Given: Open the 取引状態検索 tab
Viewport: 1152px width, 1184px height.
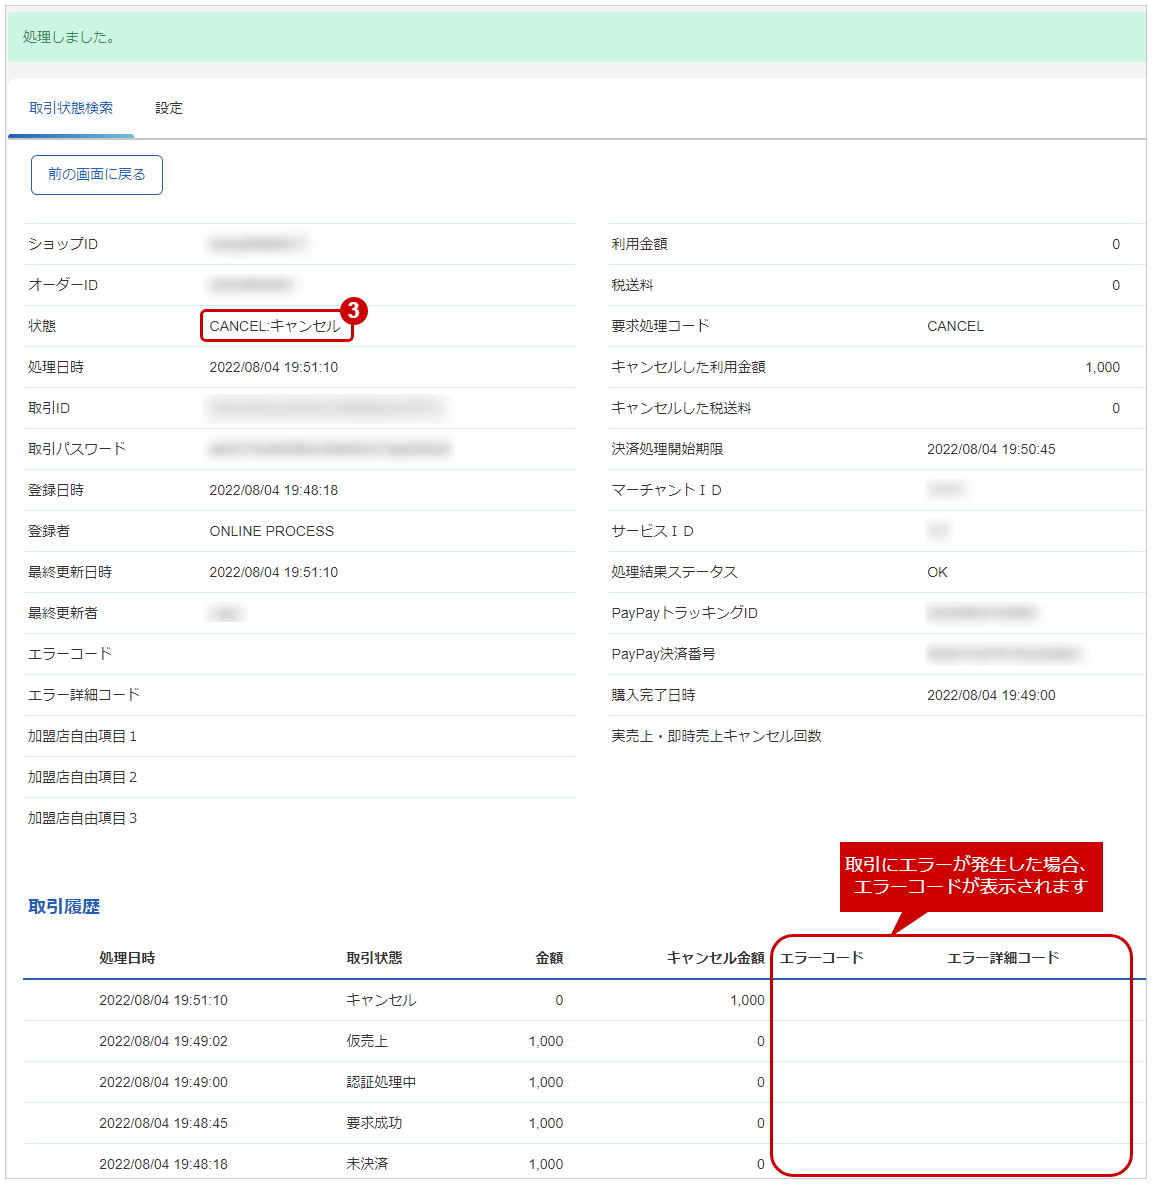Looking at the screenshot, I should (x=71, y=108).
